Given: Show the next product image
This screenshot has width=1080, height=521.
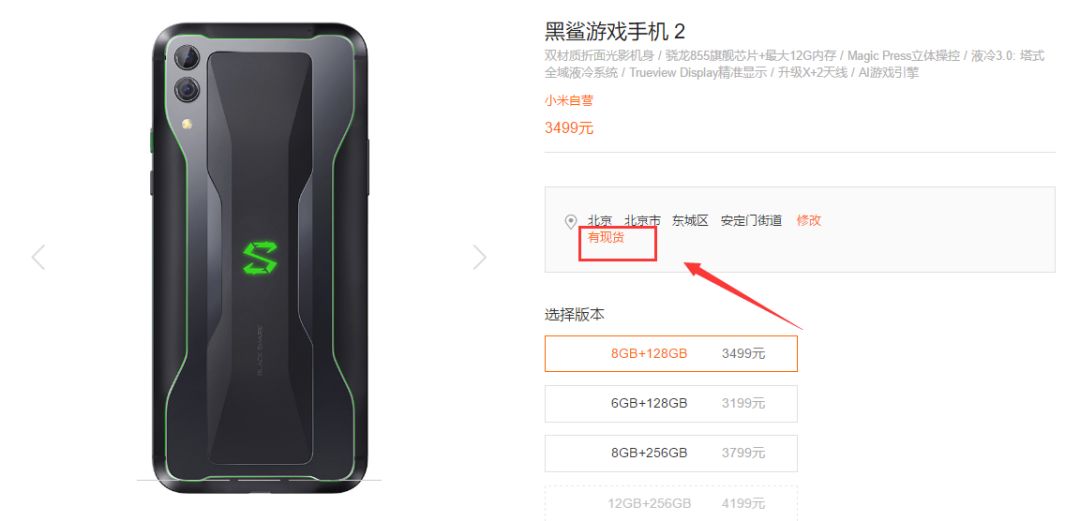Looking at the screenshot, I should pyautogui.click(x=479, y=257).
